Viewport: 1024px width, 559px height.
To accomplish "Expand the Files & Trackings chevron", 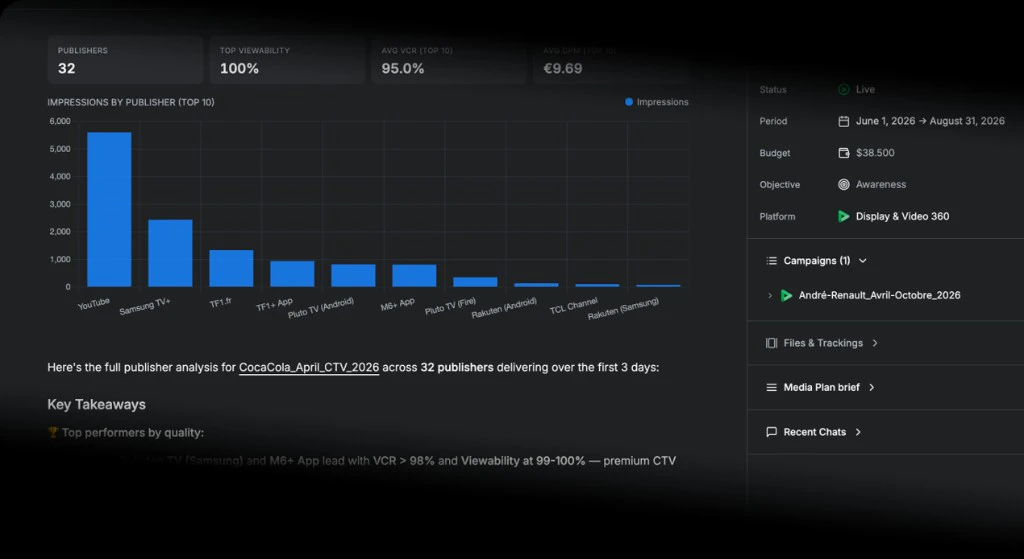I will click(x=875, y=343).
